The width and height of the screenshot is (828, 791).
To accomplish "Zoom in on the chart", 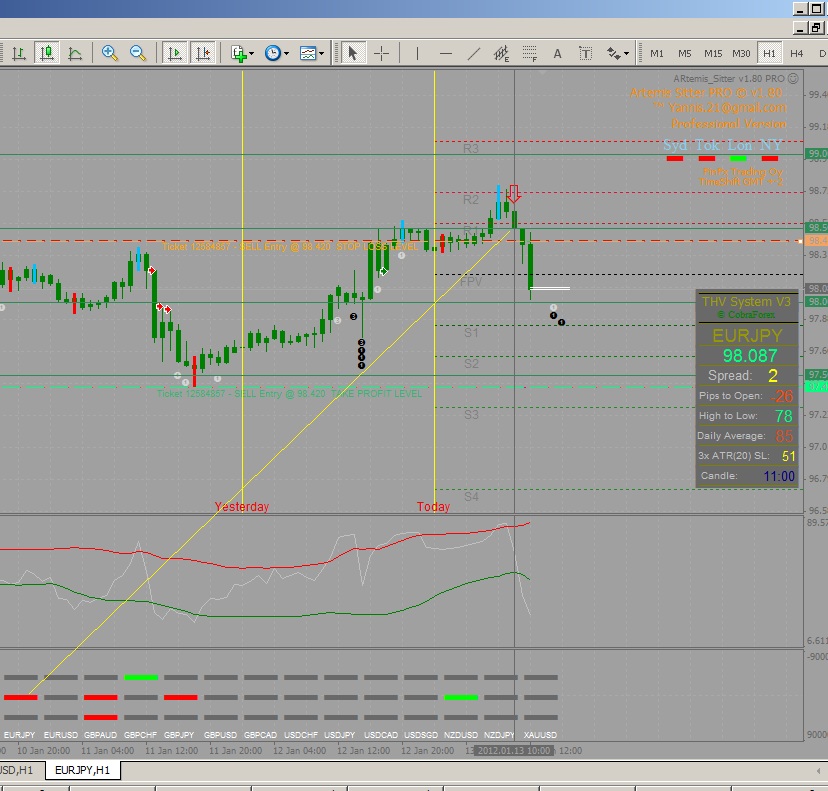I will coord(110,53).
